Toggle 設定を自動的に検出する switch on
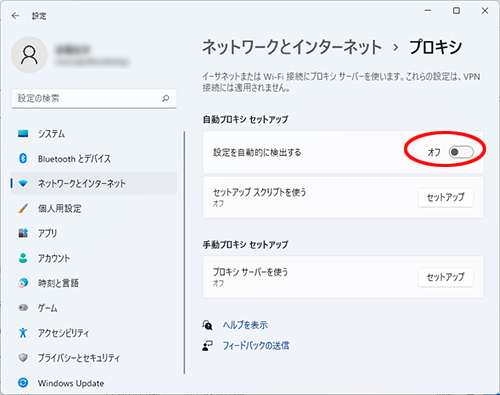Screen dimensions: 500x395 tap(461, 152)
